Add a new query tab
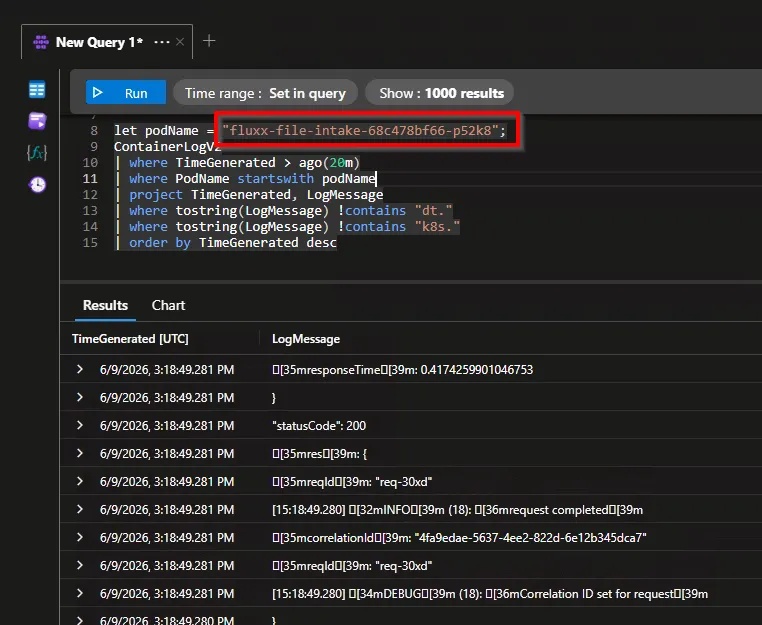Image resolution: width=762 pixels, height=625 pixels. point(209,41)
